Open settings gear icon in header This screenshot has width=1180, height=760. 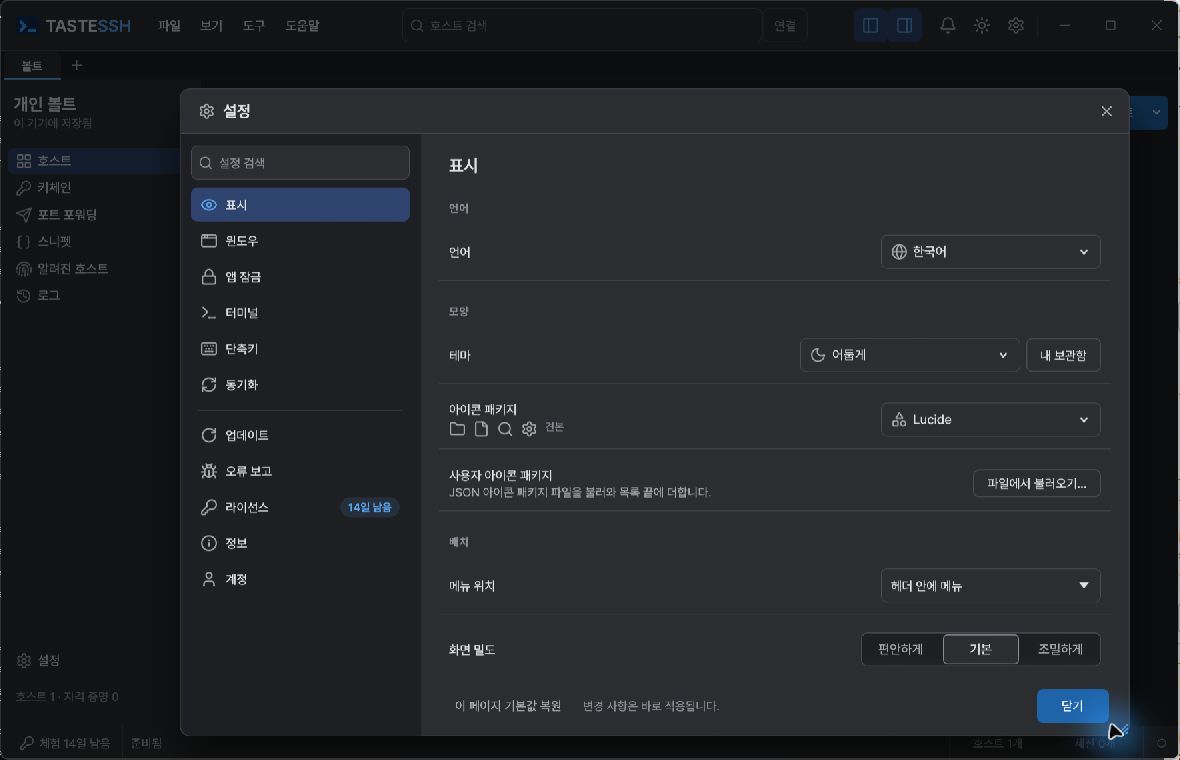(x=1016, y=26)
